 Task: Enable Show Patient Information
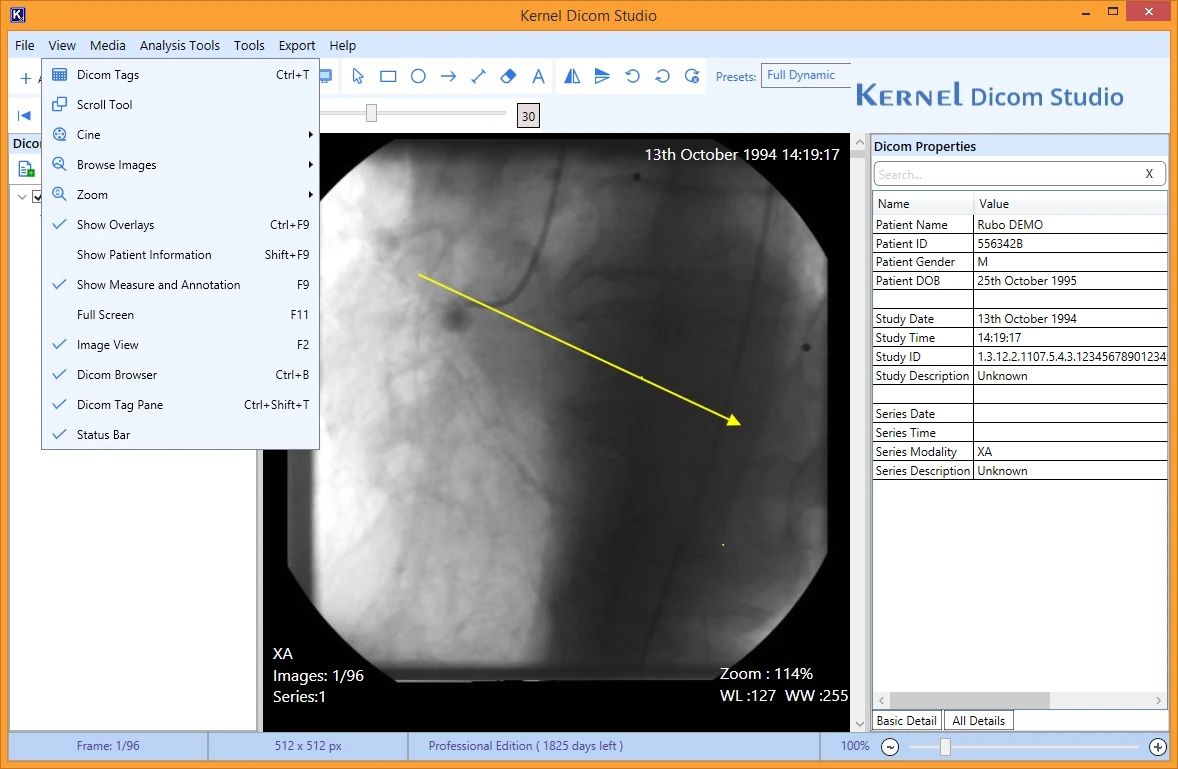click(x=180, y=255)
